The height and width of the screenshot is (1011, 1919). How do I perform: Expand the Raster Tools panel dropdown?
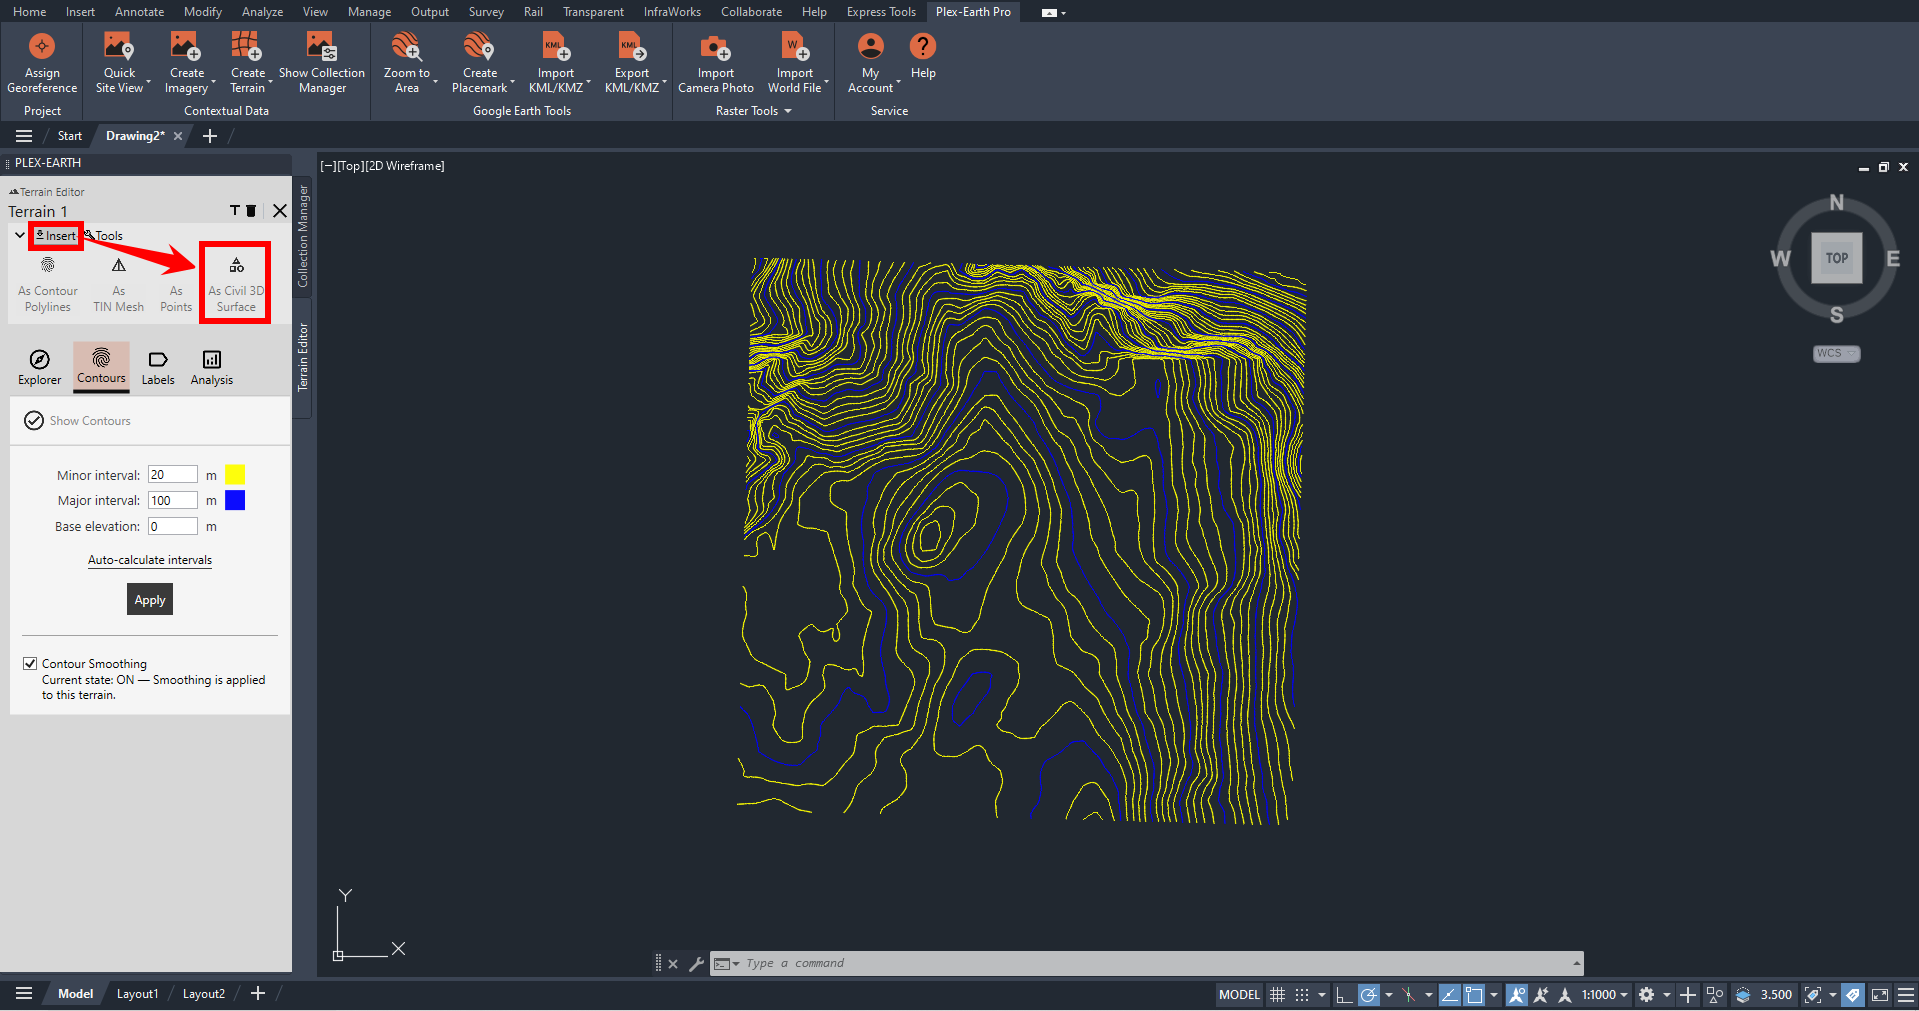click(788, 111)
